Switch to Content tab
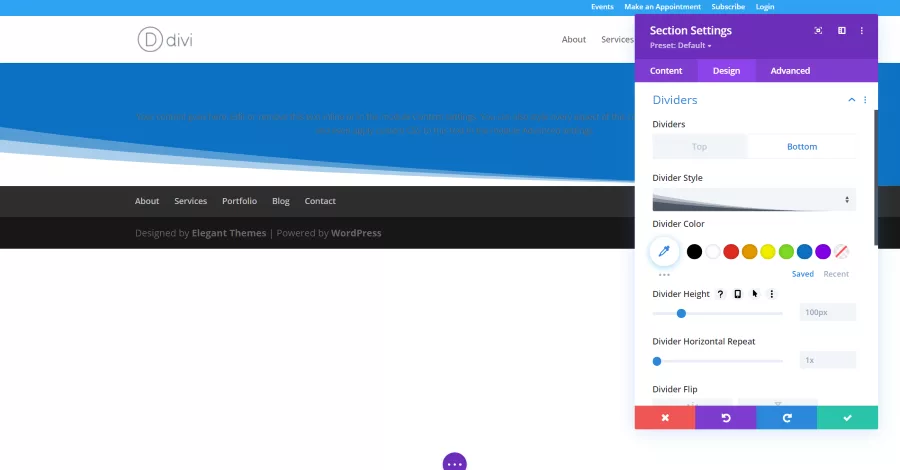 (x=666, y=71)
